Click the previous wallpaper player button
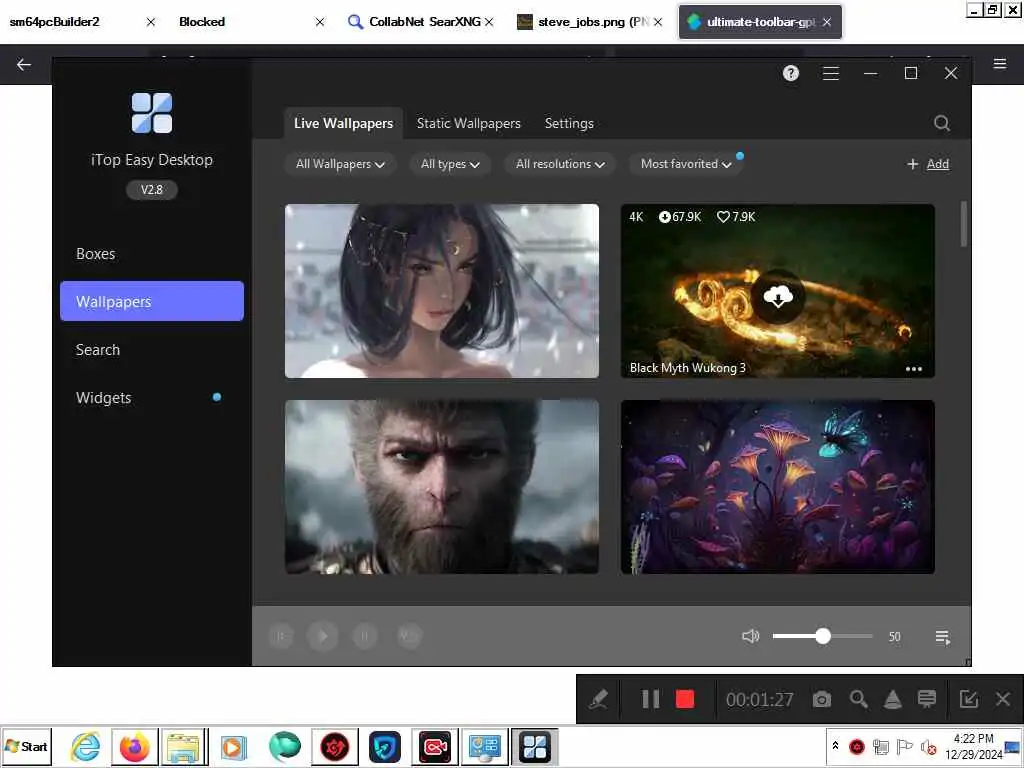Screen dimensions: 1024x768 (x=281, y=635)
